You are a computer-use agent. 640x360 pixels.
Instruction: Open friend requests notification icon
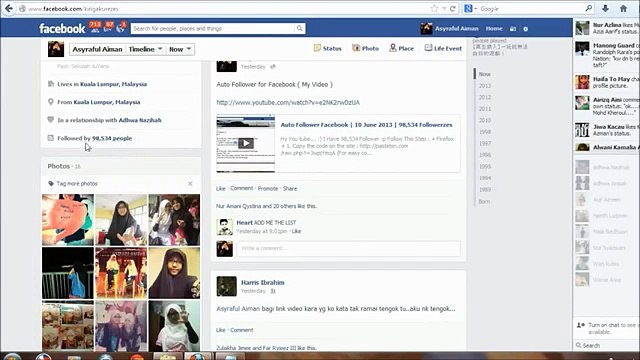[95, 28]
